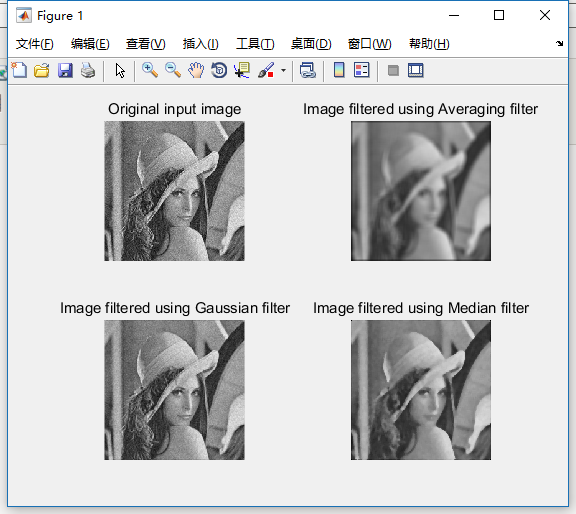Insert a legend using the toolbar icon

click(x=361, y=70)
